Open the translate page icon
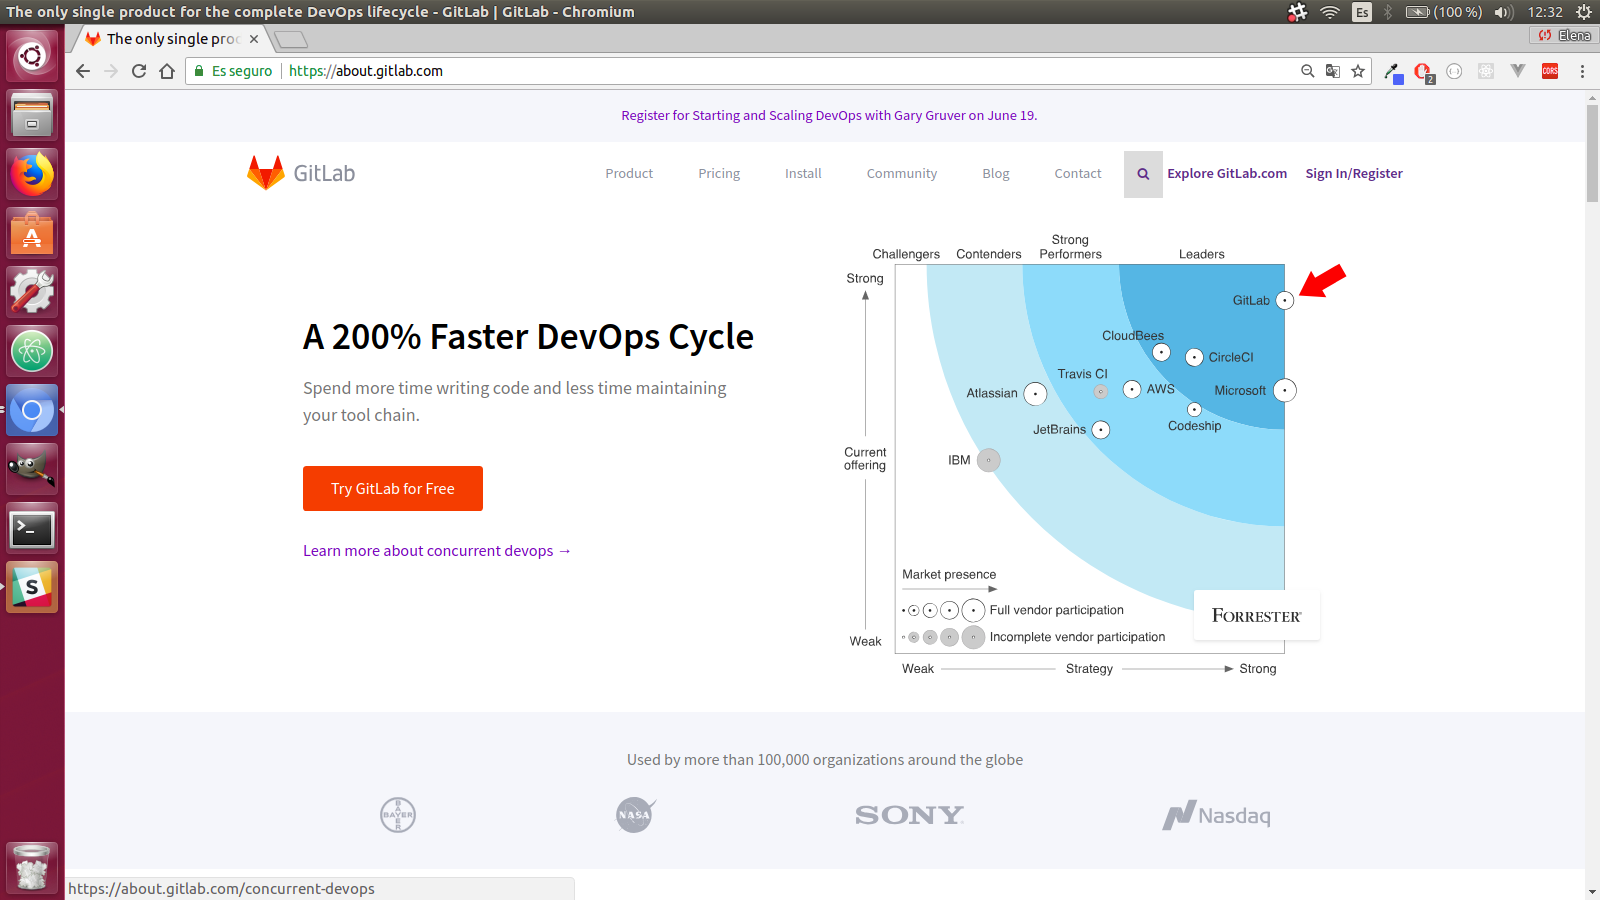Screen dimensions: 1600x900 pyautogui.click(x=1332, y=71)
